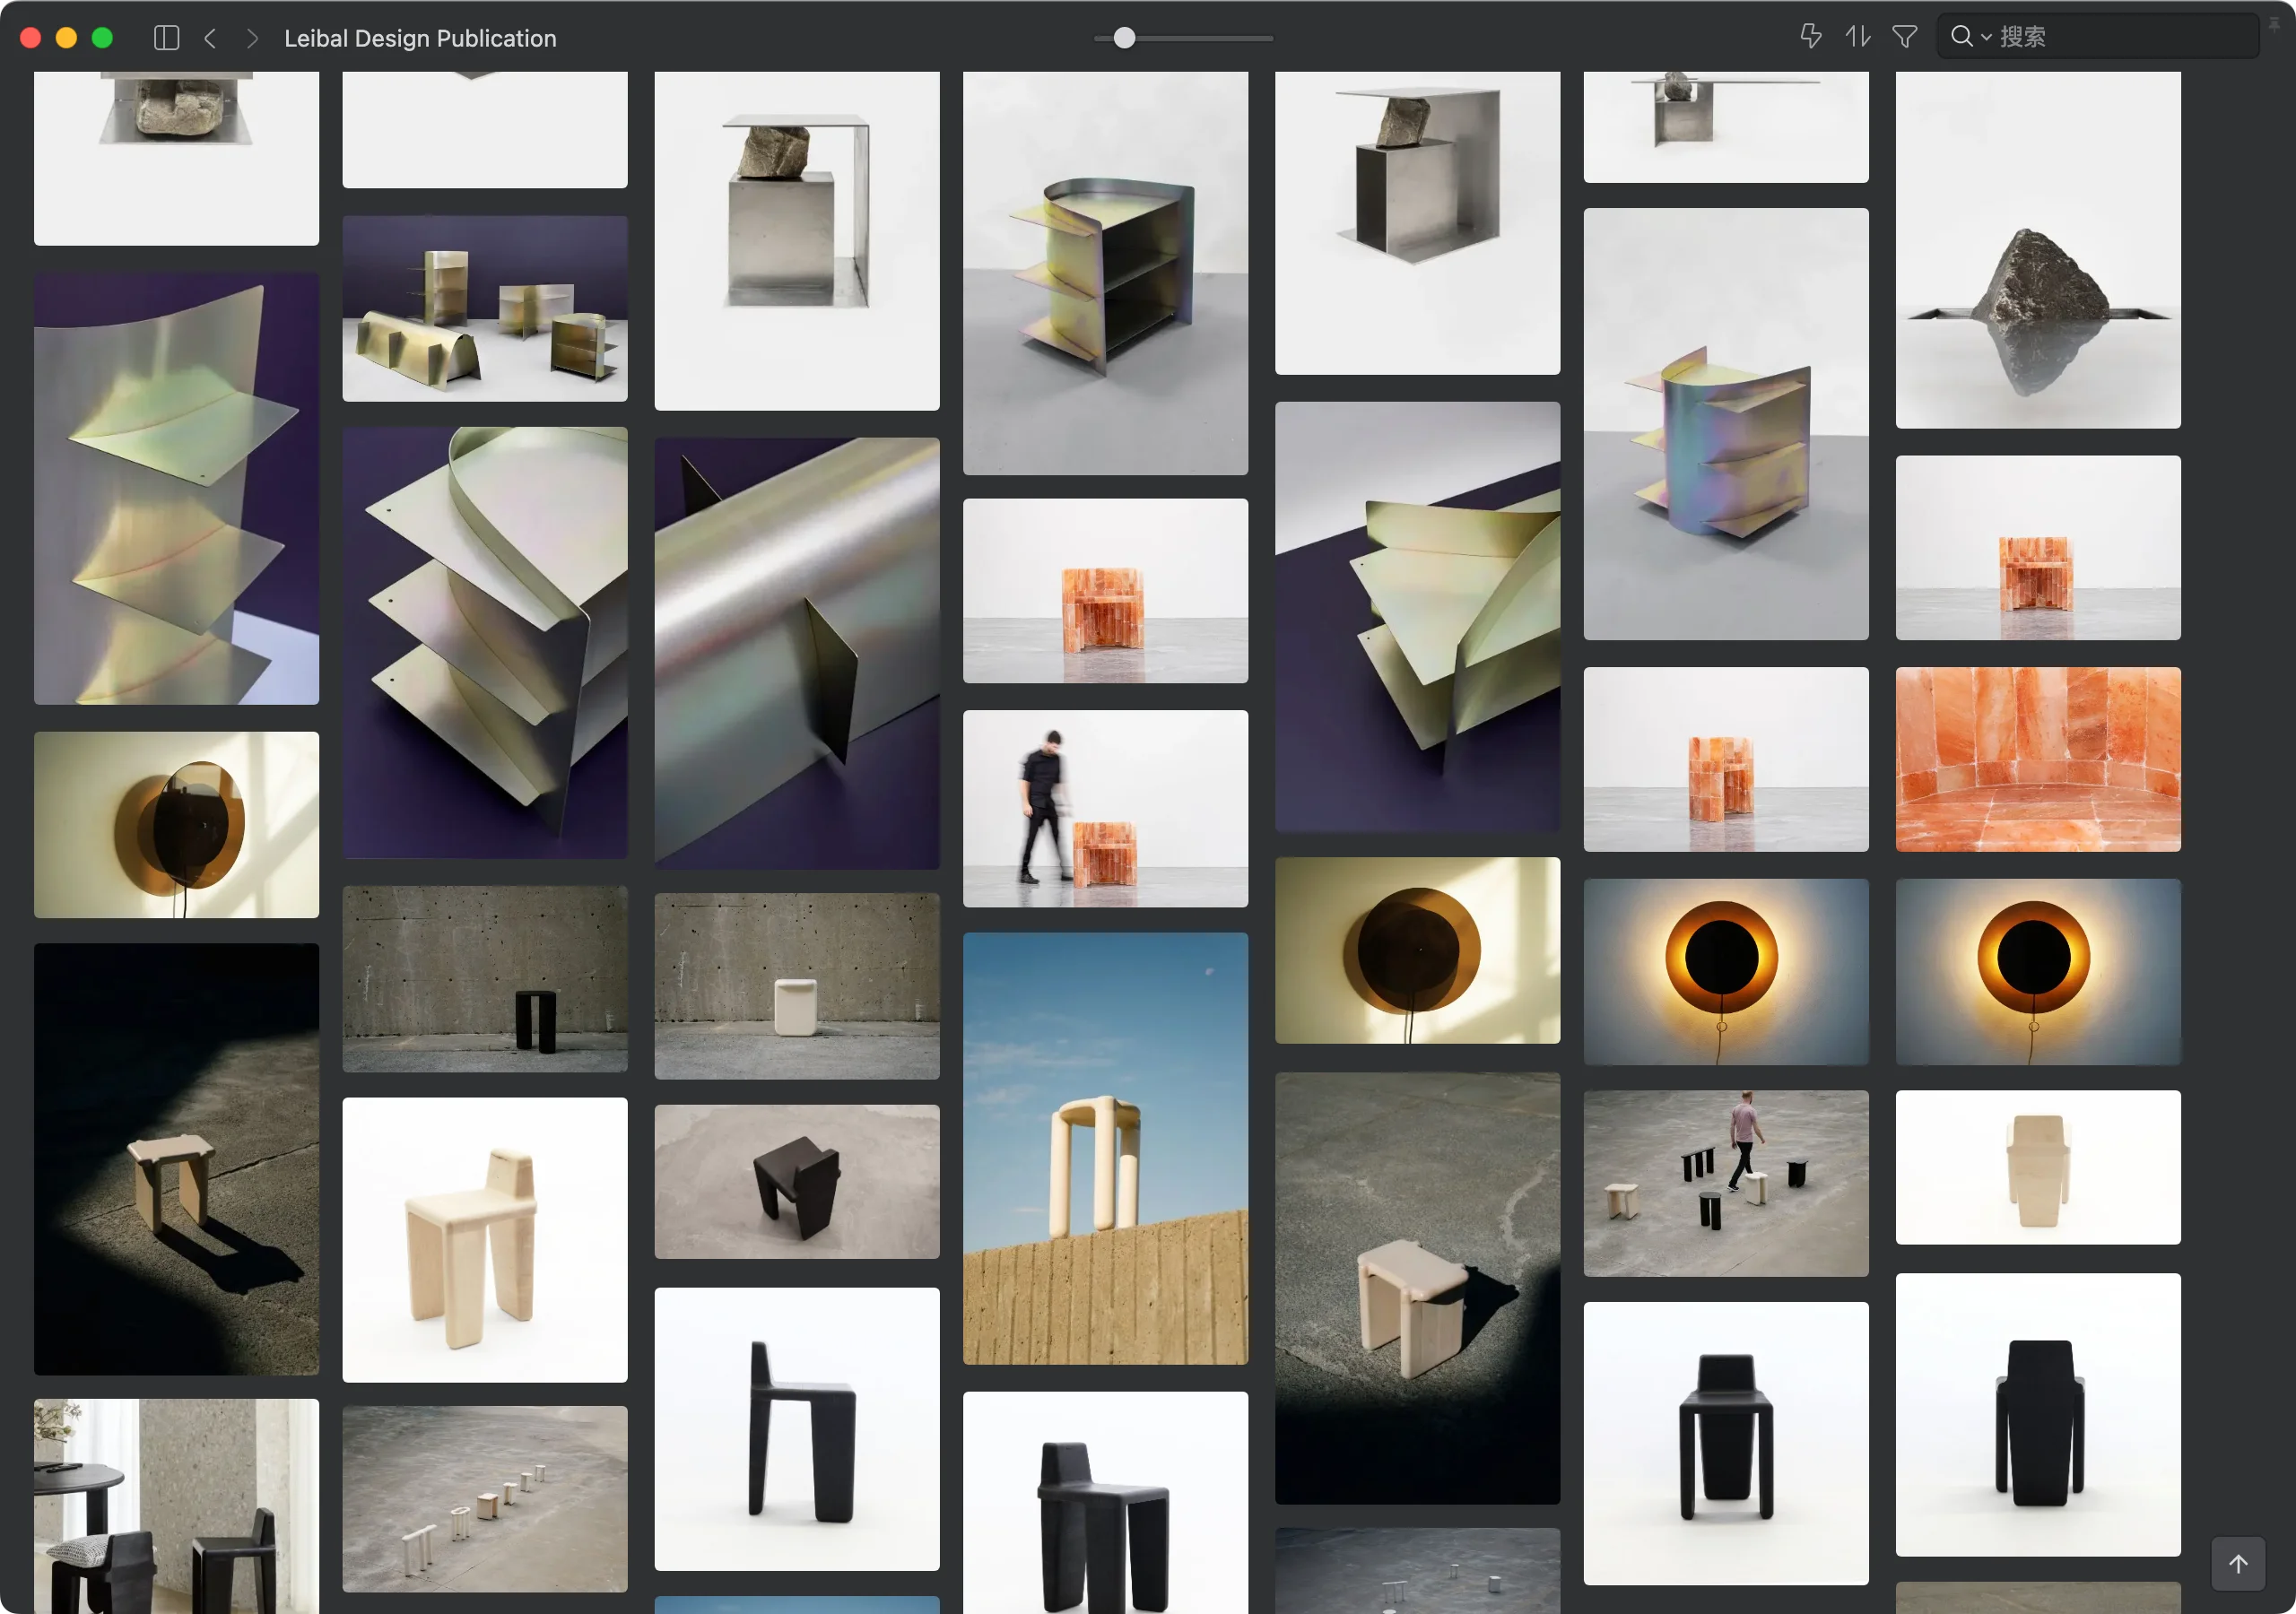Click the Leibal Design Publication title
Screen dimensions: 2296x1614
tap(420, 38)
